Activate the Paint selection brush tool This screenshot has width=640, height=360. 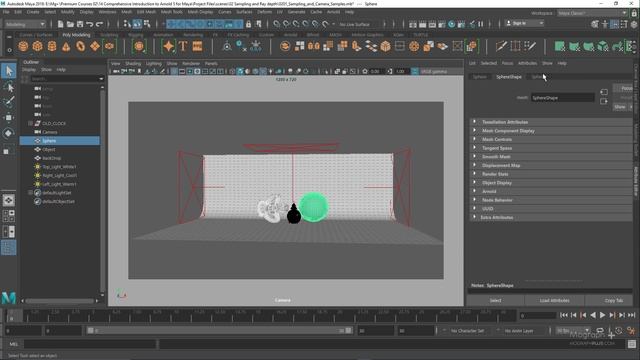click(9, 102)
